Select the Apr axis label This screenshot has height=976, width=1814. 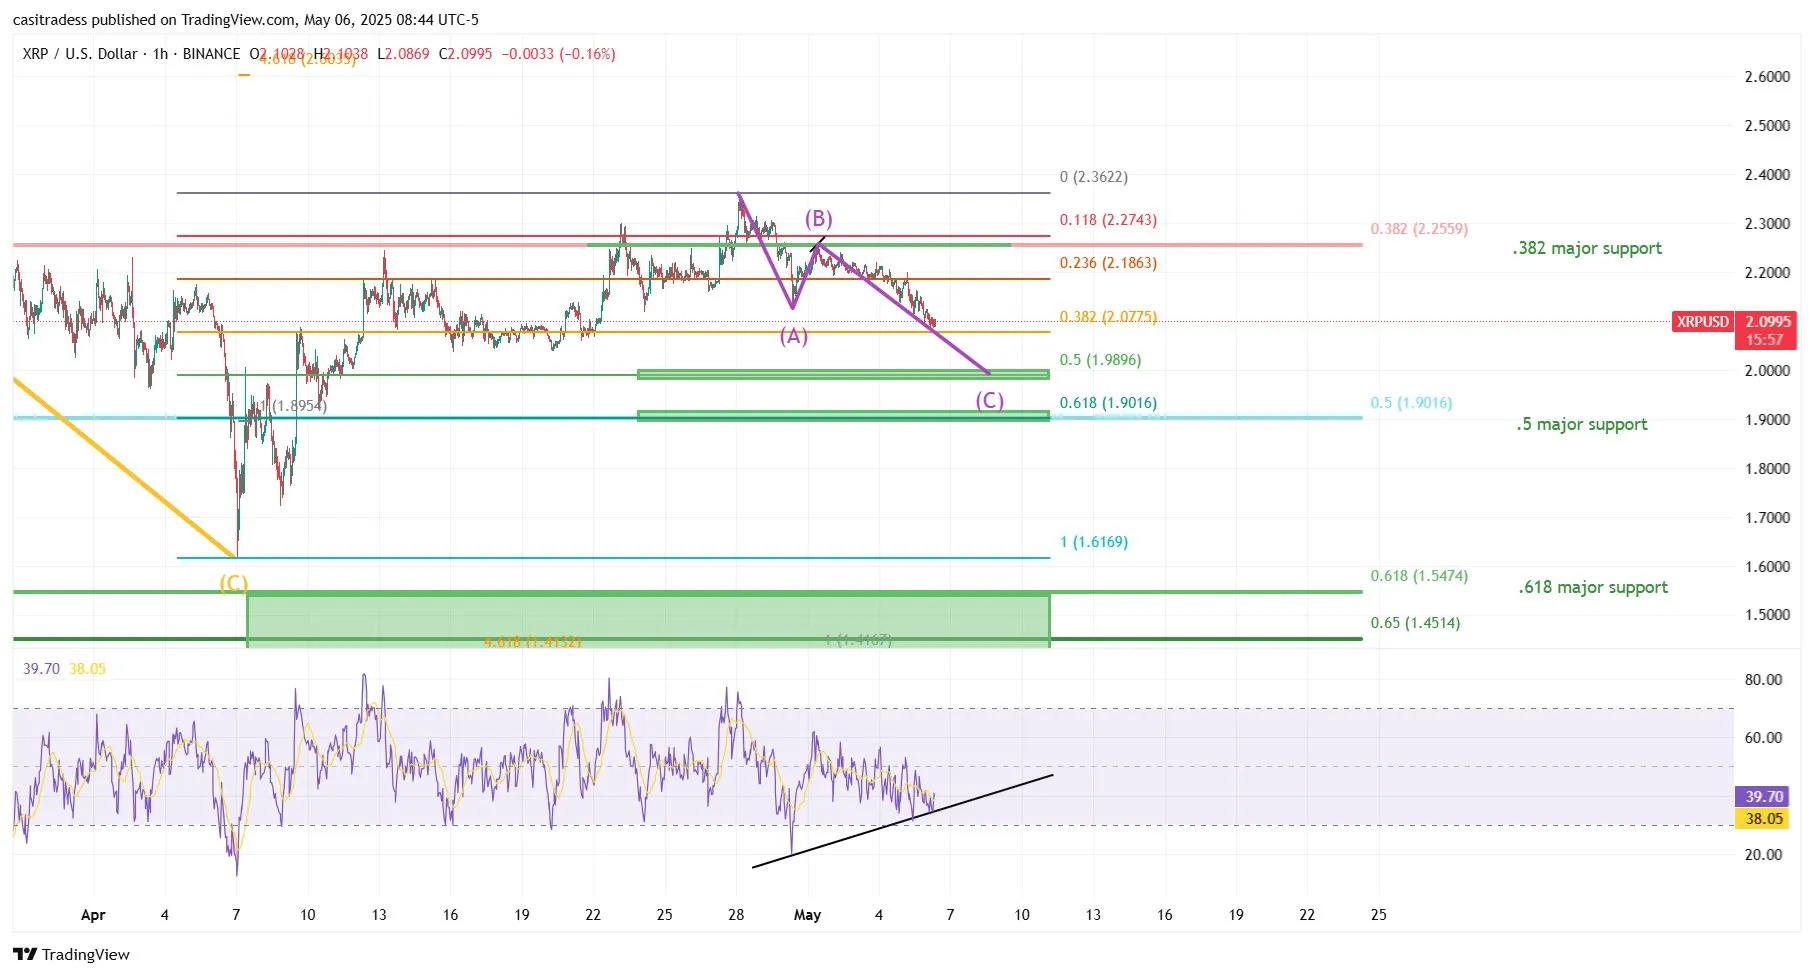[94, 915]
